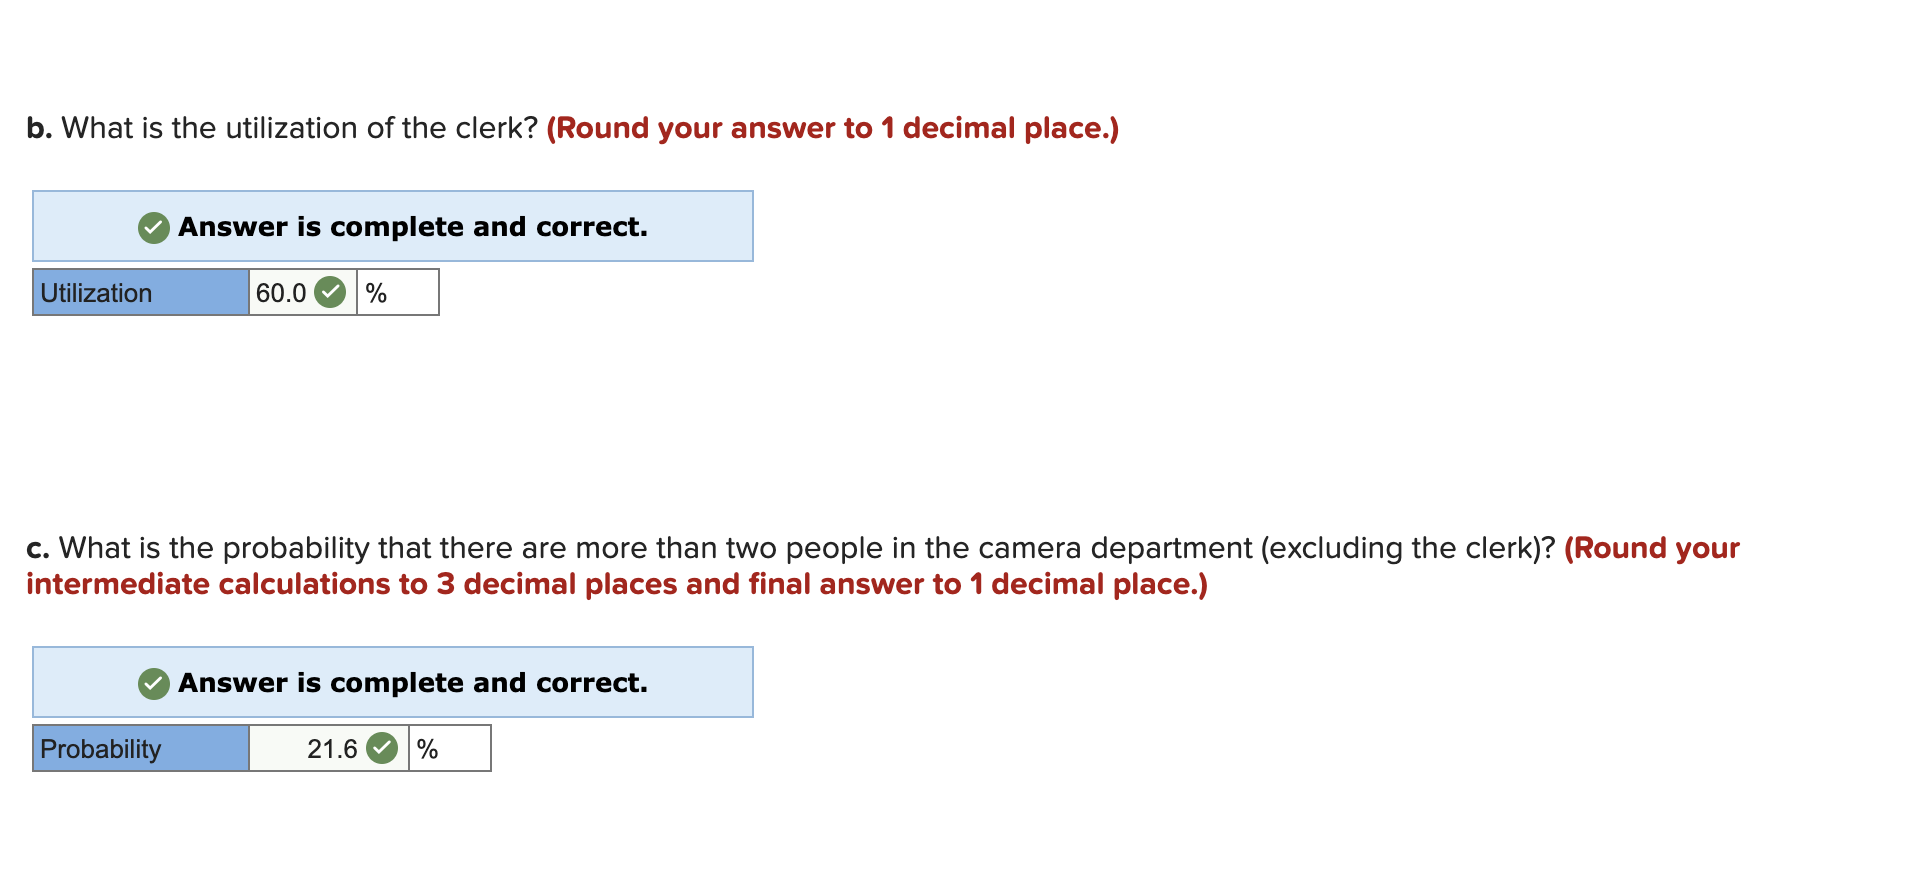1932x880 pixels.
Task: Click the blue Utilization row label
Action: 139,292
